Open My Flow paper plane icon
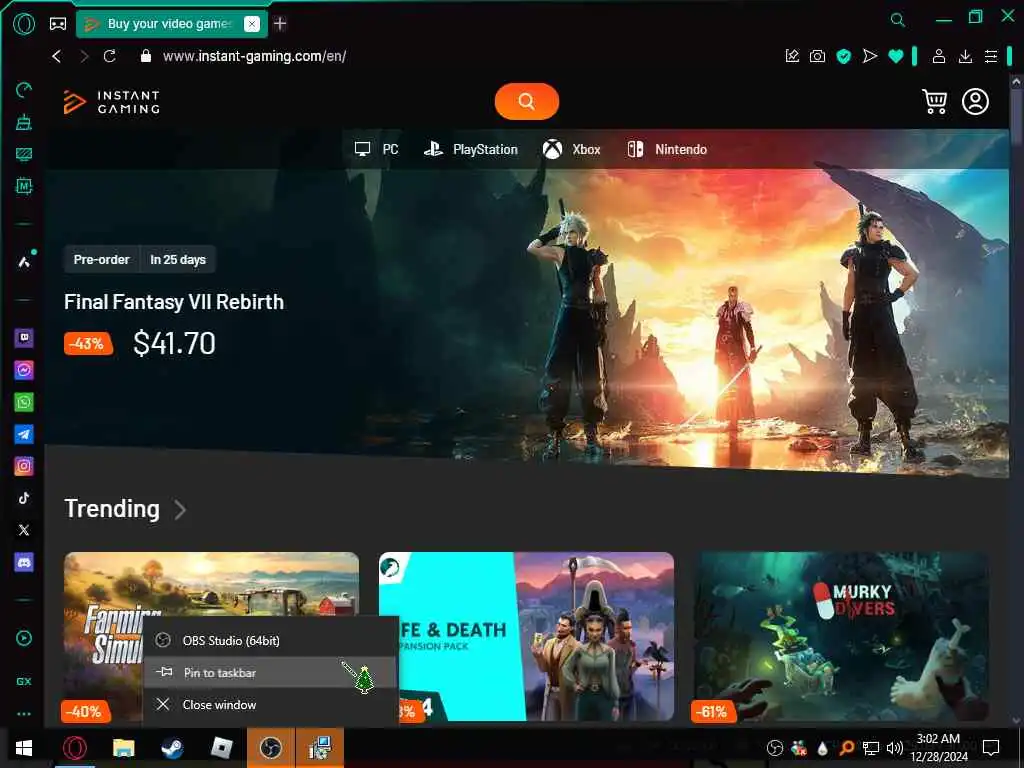 pyautogui.click(x=869, y=56)
